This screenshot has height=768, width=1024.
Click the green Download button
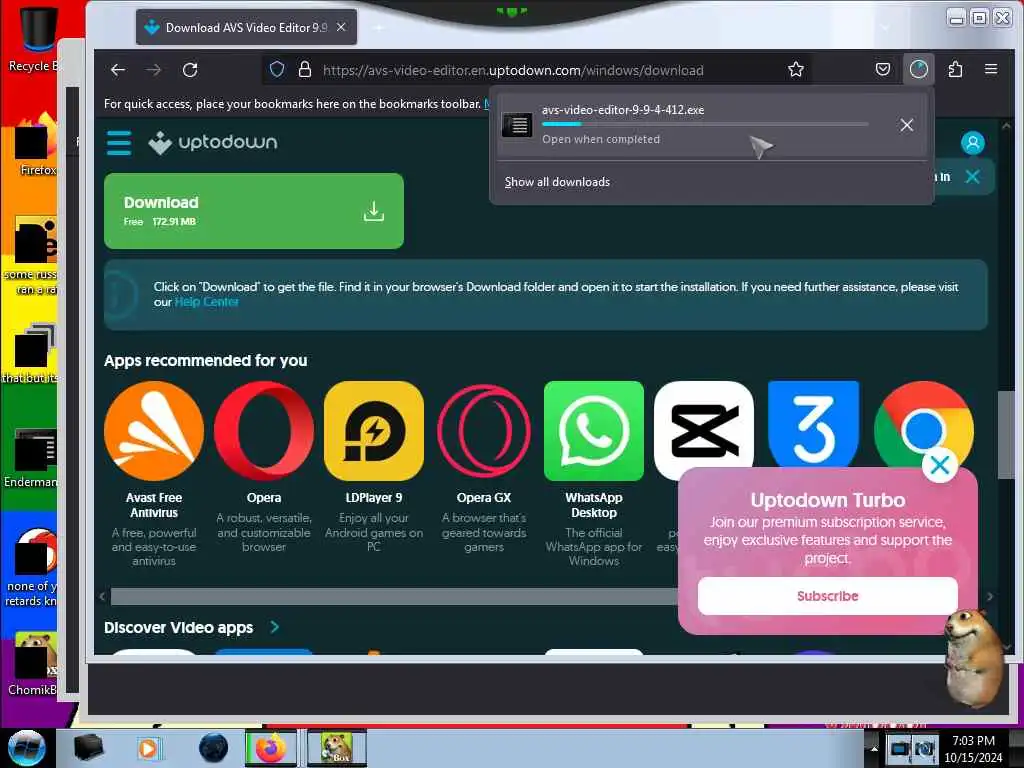pyautogui.click(x=253, y=211)
